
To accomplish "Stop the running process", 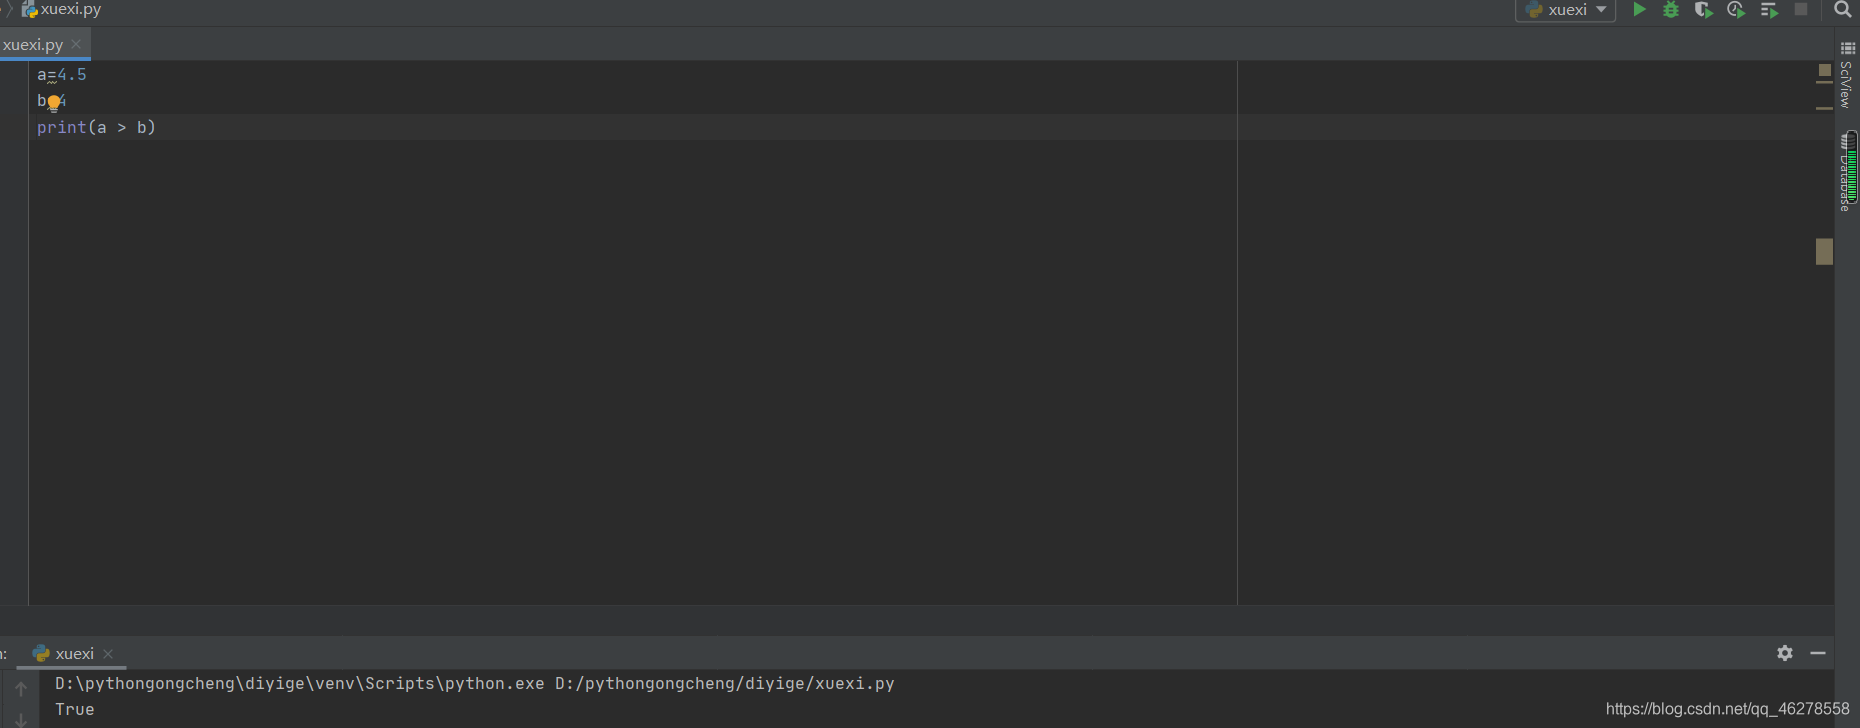I will 1801,9.
